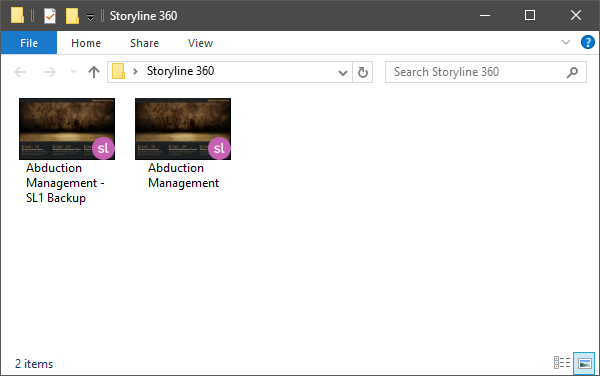Expand the recent locations dropdown arrow

point(73,72)
